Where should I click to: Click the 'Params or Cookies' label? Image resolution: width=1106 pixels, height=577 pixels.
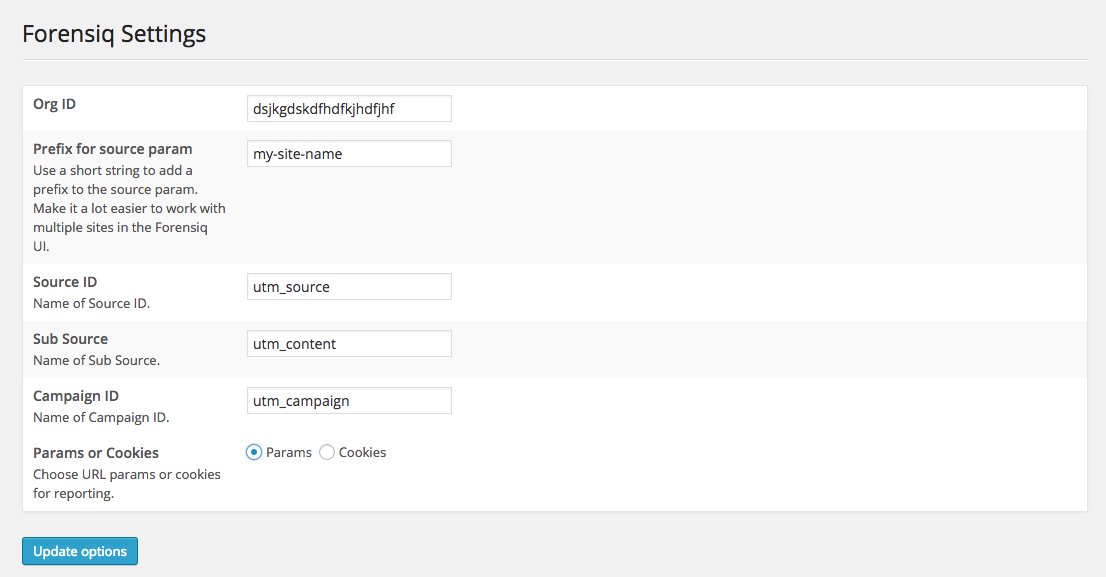(x=96, y=453)
